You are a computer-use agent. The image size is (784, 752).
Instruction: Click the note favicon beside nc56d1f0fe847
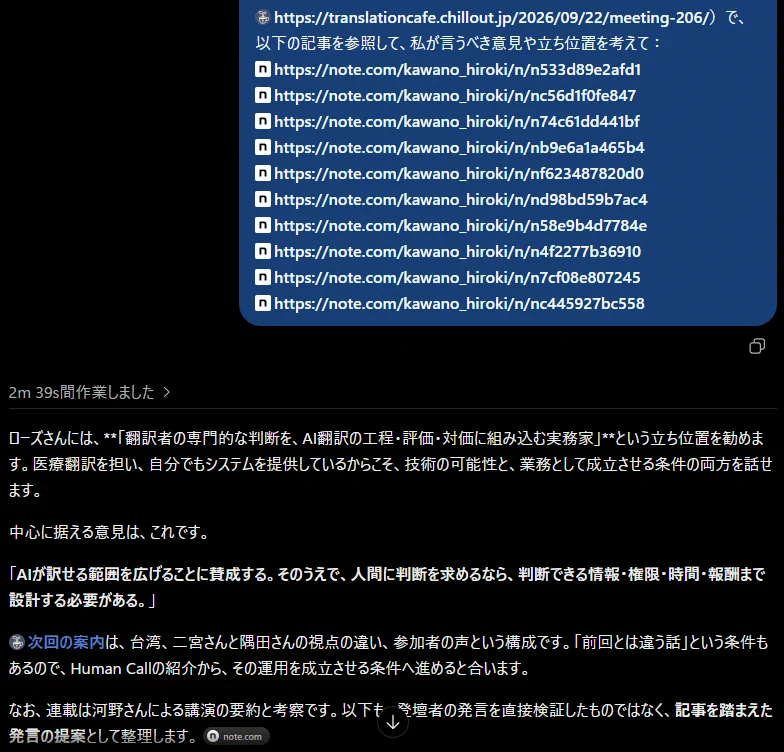(x=263, y=95)
